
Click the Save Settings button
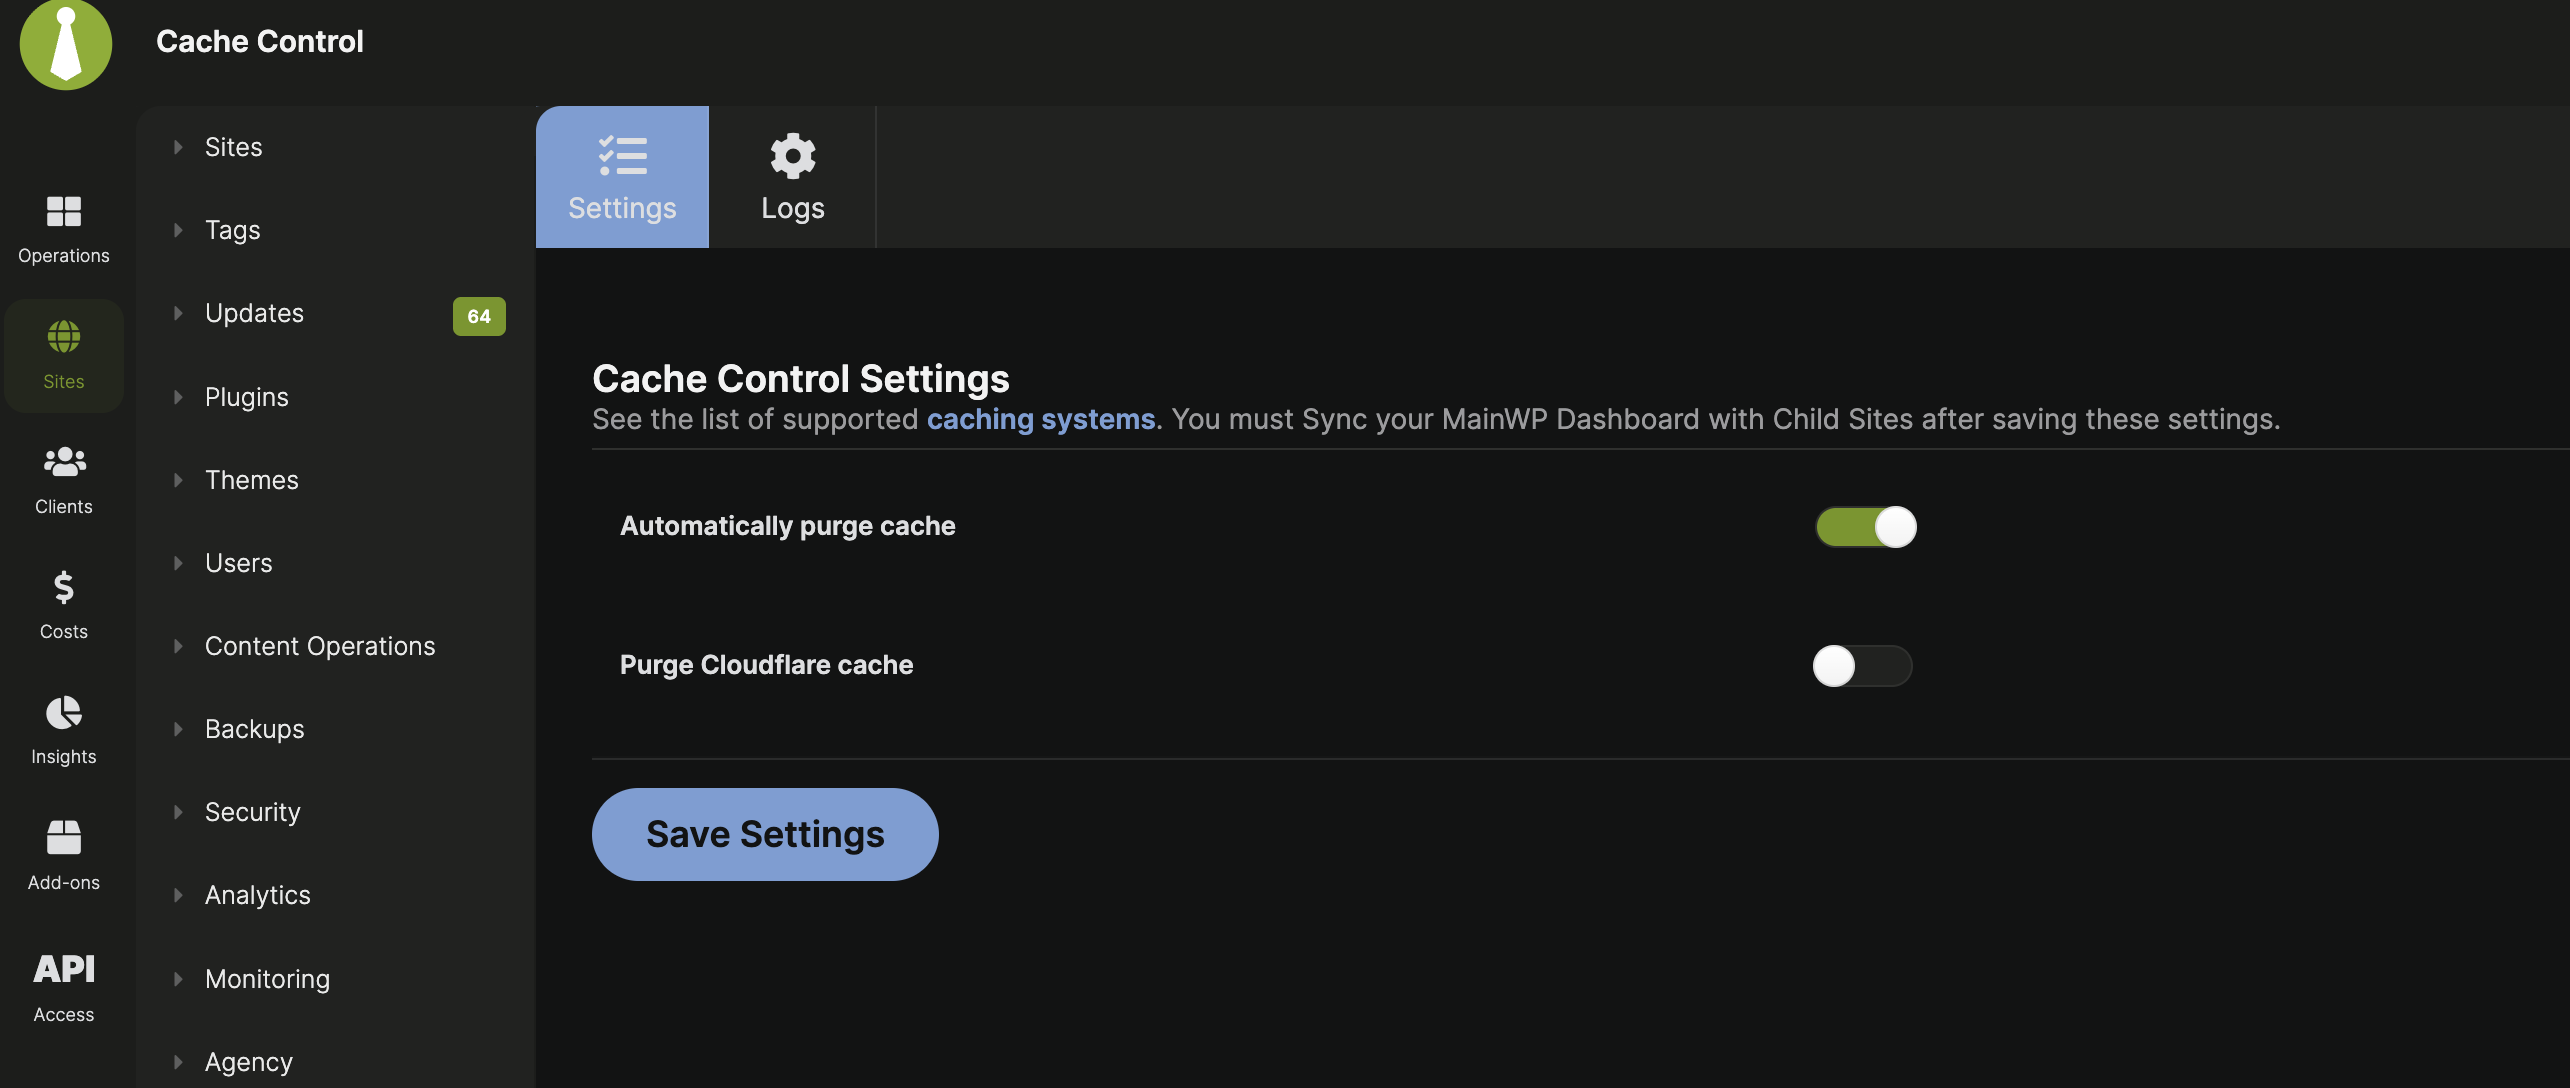pyautogui.click(x=765, y=834)
